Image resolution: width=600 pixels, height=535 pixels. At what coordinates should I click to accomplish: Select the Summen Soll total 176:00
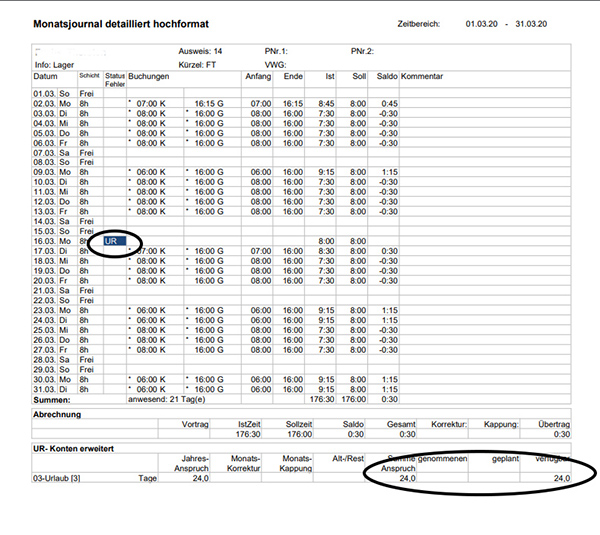point(354,399)
